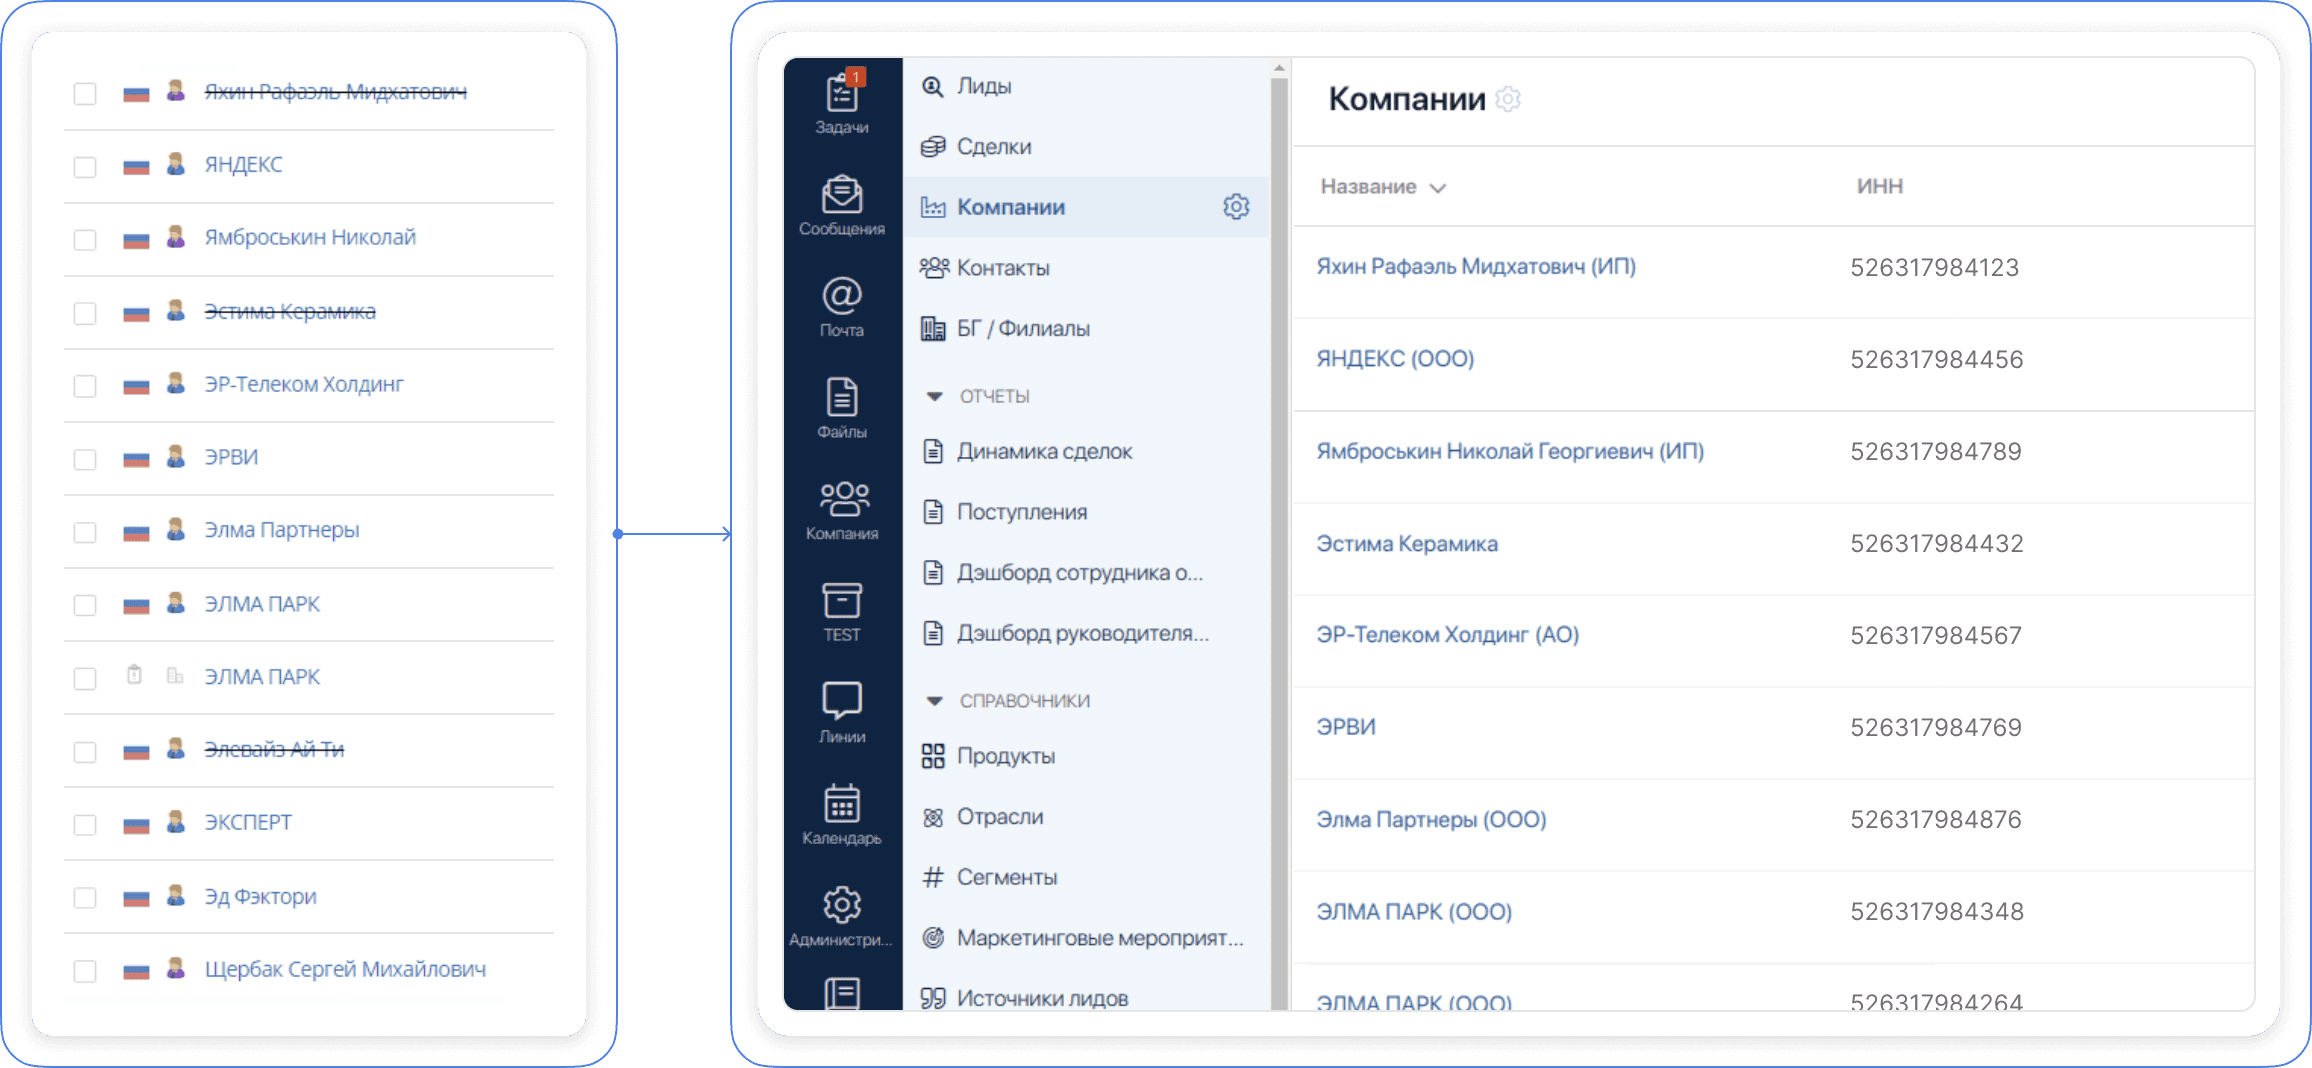Open the Линии chat icon
The image size is (2312, 1068).
pos(842,701)
